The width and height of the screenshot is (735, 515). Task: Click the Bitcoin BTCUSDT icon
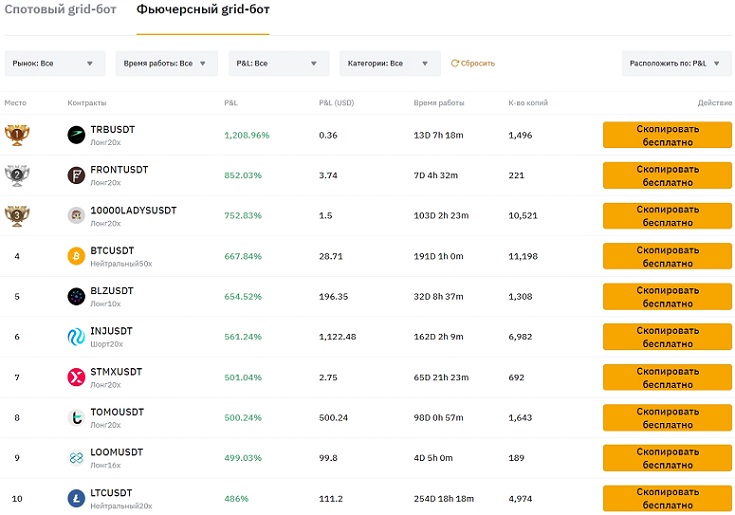[x=76, y=256]
